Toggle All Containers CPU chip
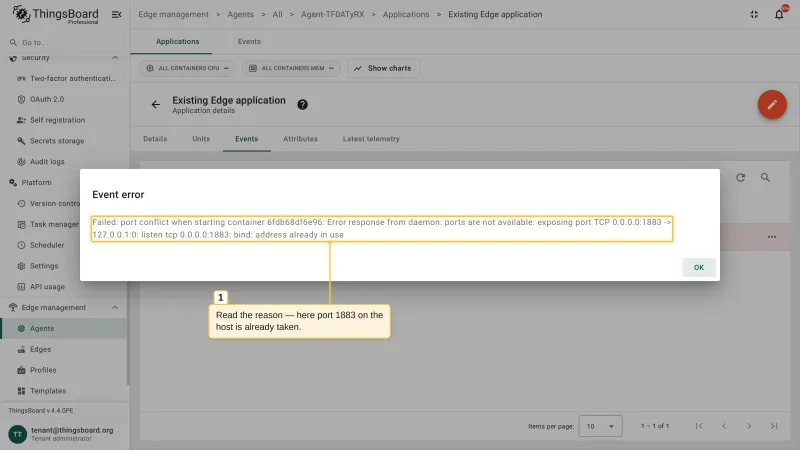 (x=187, y=68)
